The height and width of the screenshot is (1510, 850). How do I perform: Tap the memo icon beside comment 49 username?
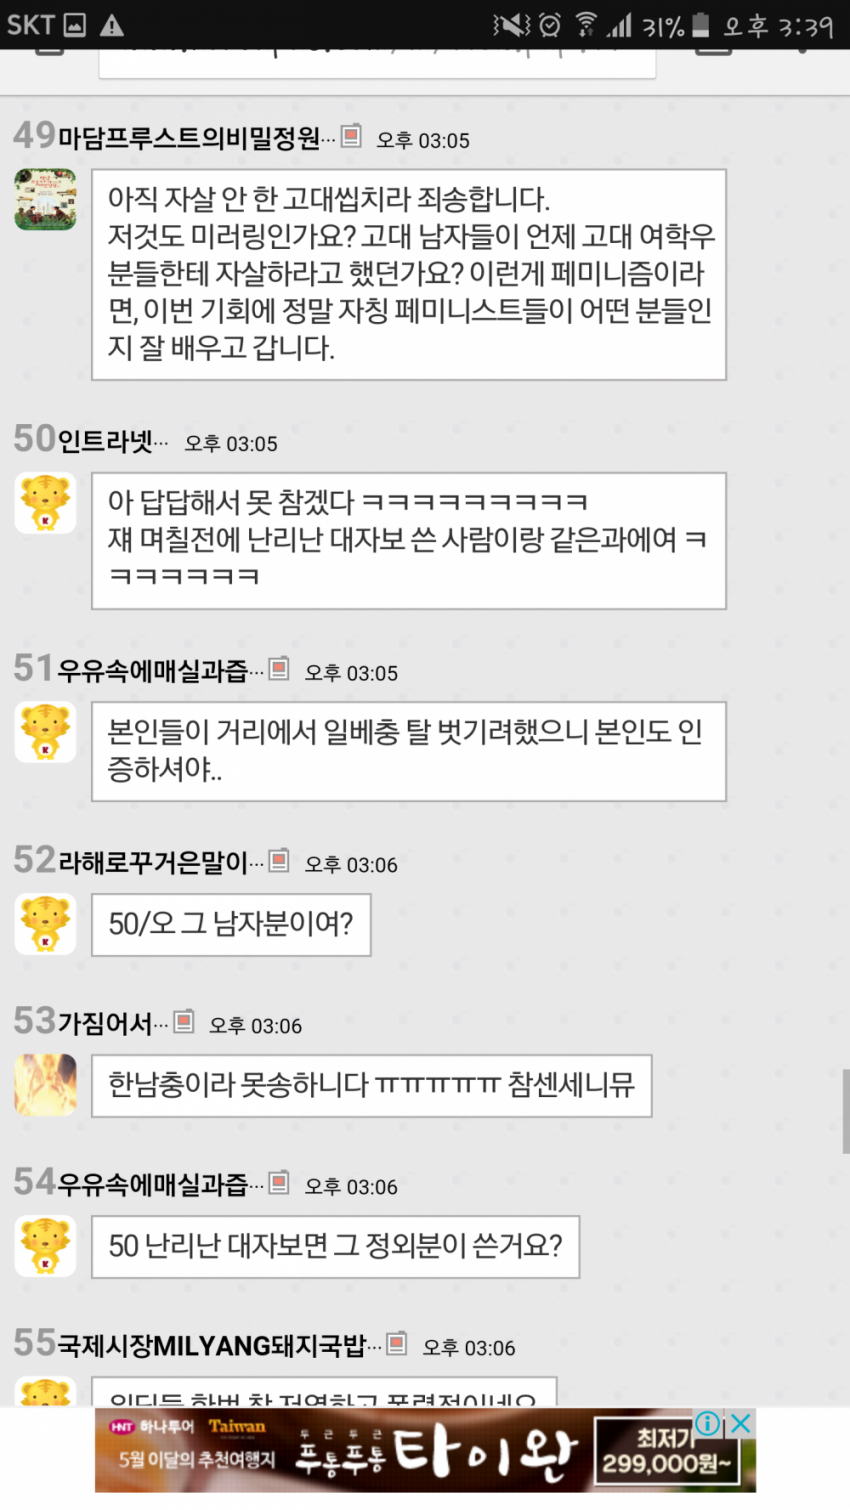[351, 135]
